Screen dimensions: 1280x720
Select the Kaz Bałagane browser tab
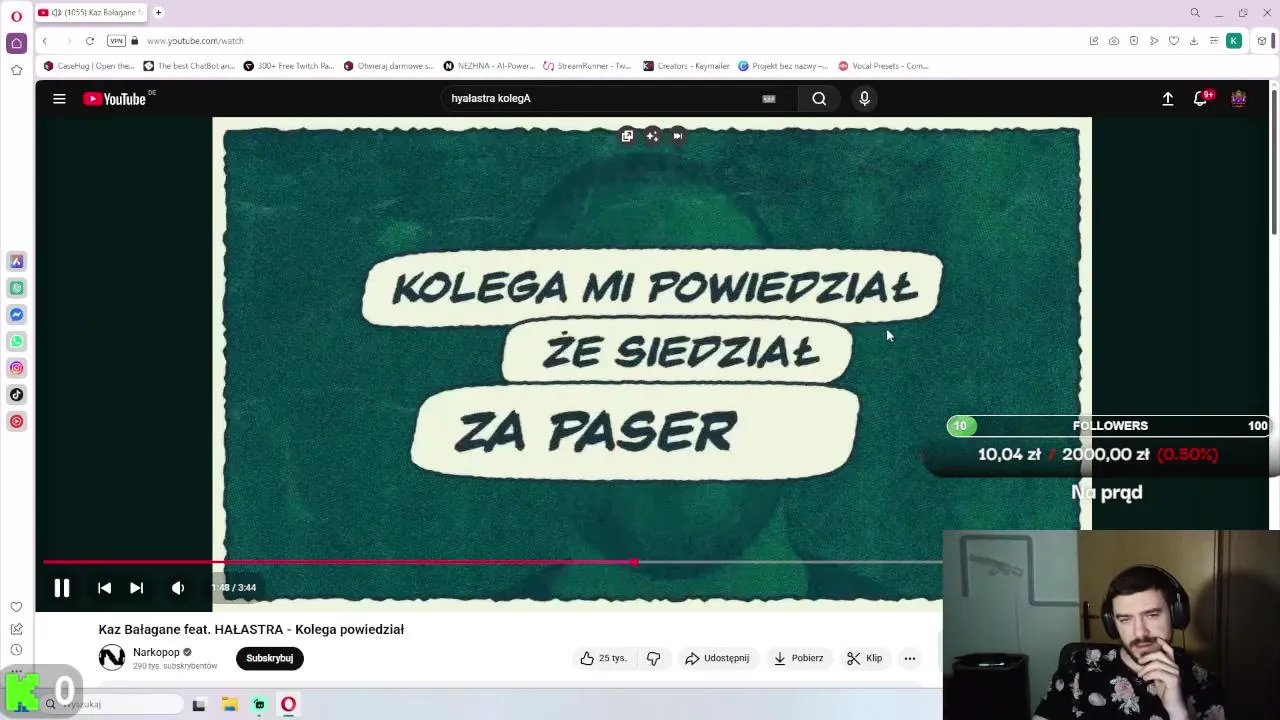tap(92, 13)
